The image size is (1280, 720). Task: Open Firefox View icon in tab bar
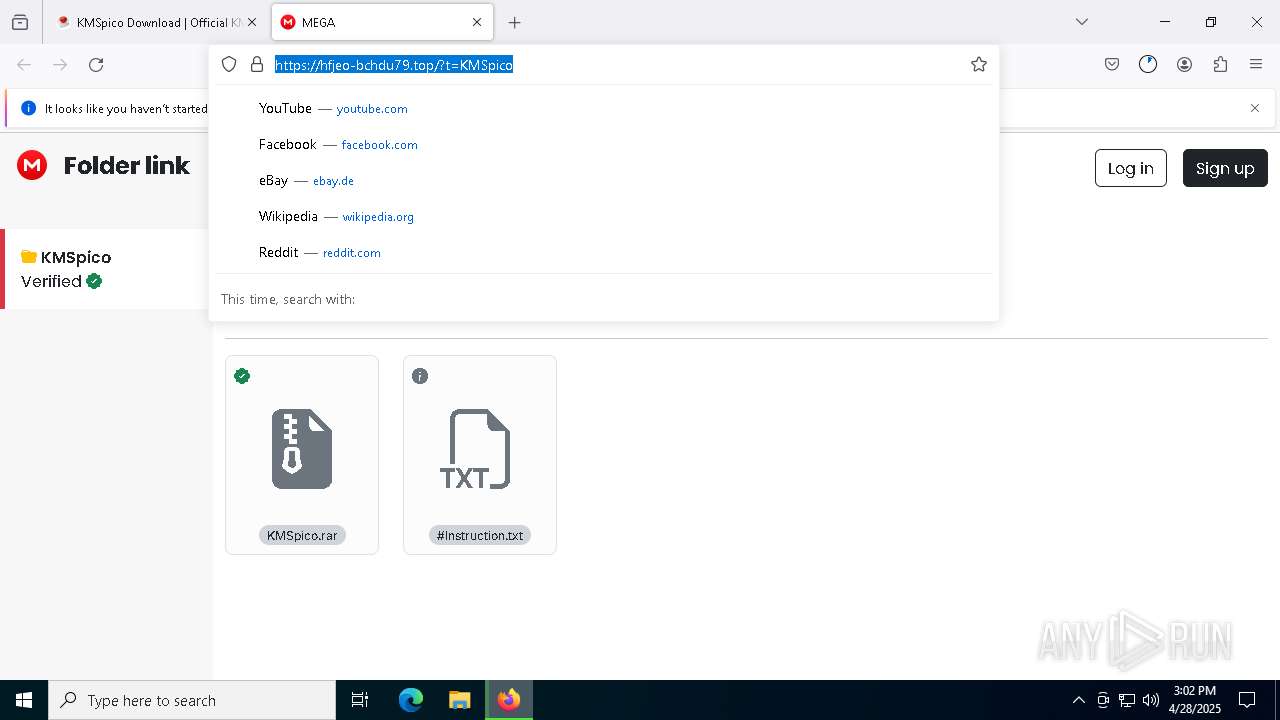tap(20, 22)
